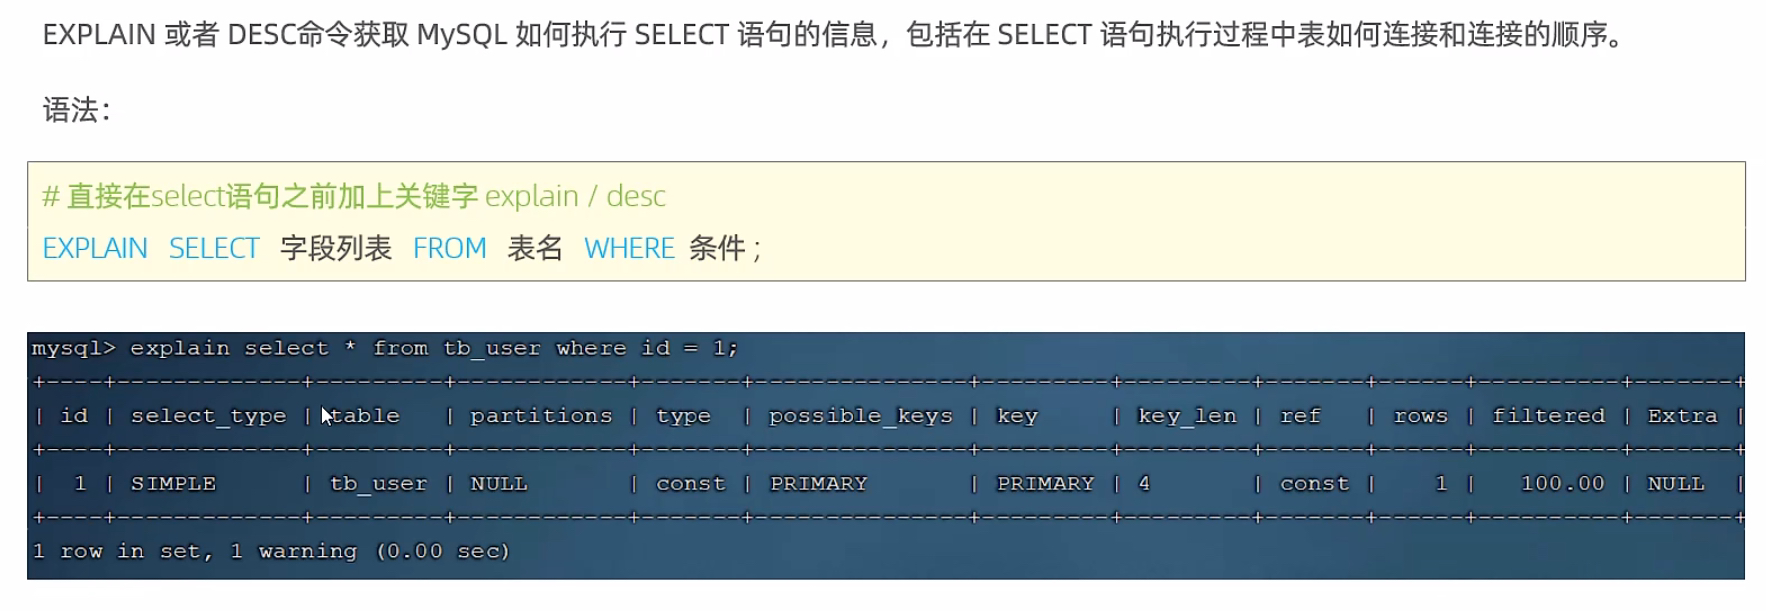Click the green comment line about explain / desc
This screenshot has height=611, width=1766.
point(354,196)
